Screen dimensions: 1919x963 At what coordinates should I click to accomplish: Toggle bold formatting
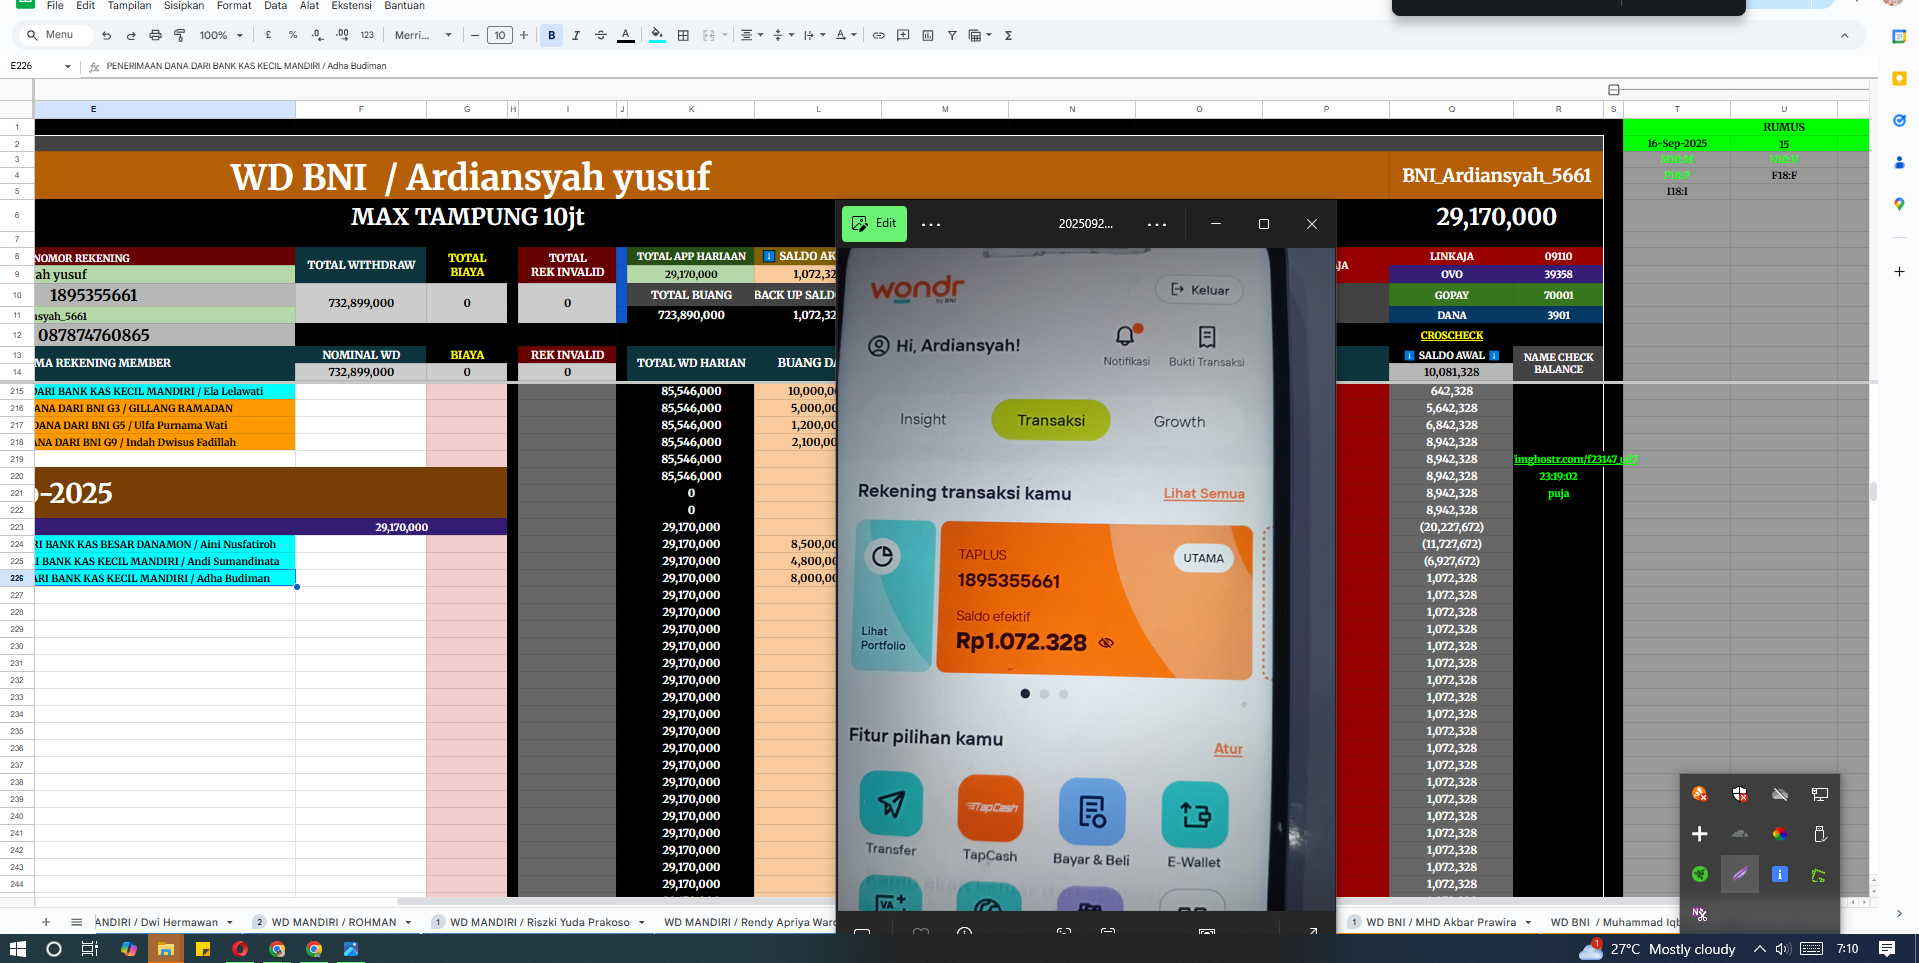pyautogui.click(x=552, y=35)
